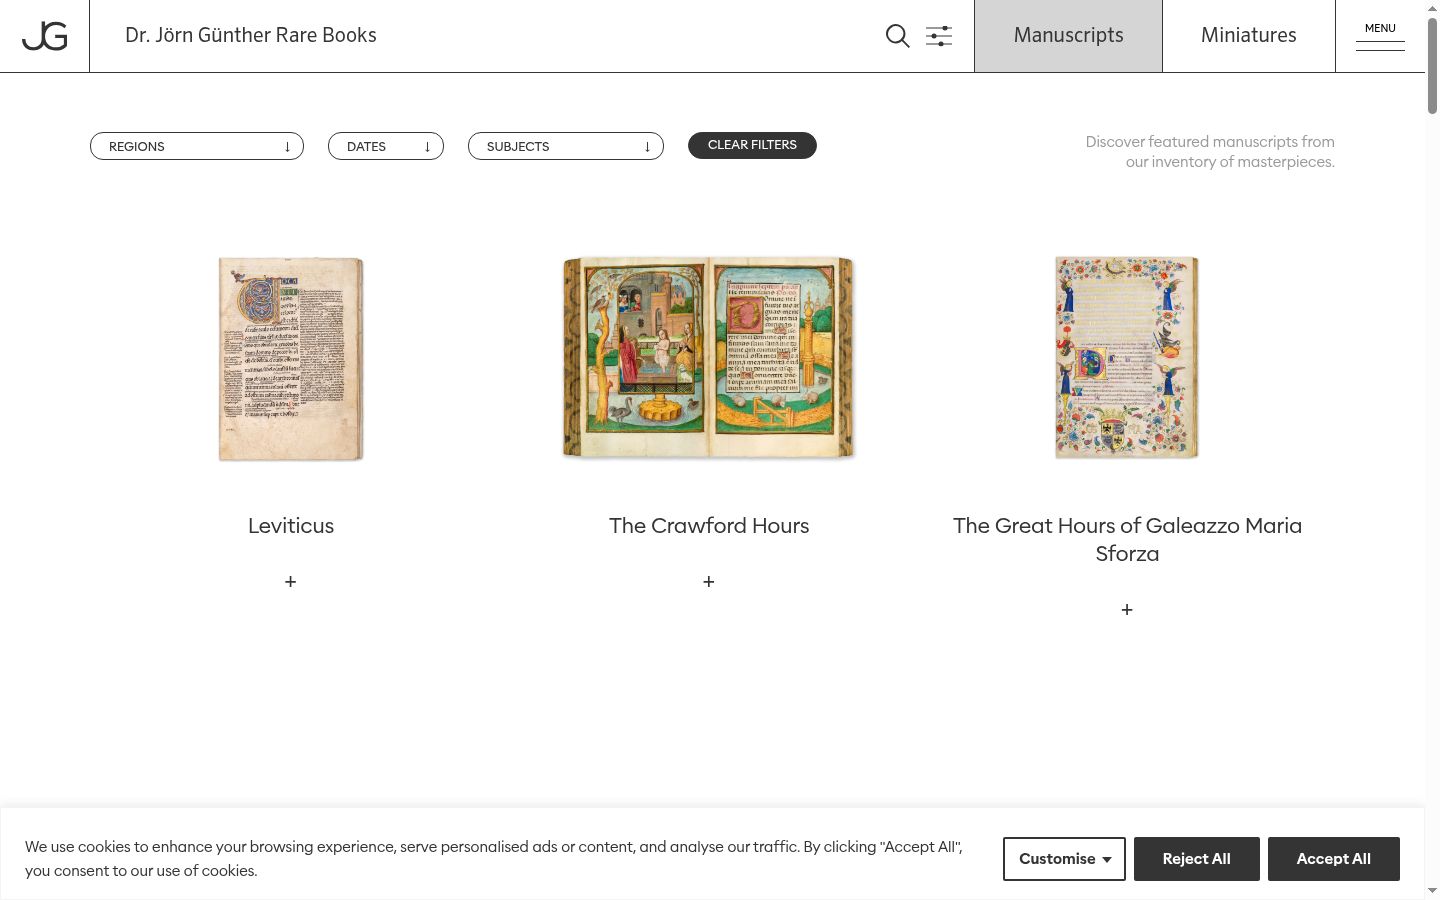Accept all cookies
Screen dimensions: 1440x900
[1334, 859]
